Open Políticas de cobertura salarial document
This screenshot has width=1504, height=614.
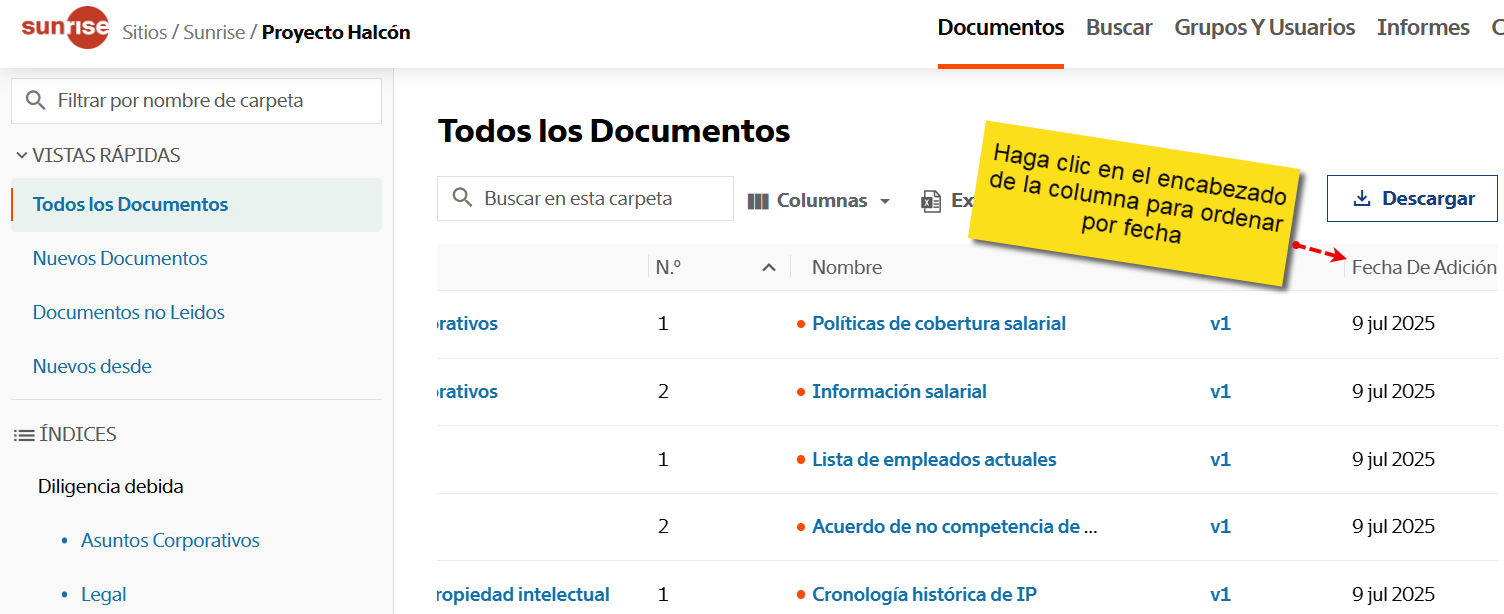[x=939, y=324]
